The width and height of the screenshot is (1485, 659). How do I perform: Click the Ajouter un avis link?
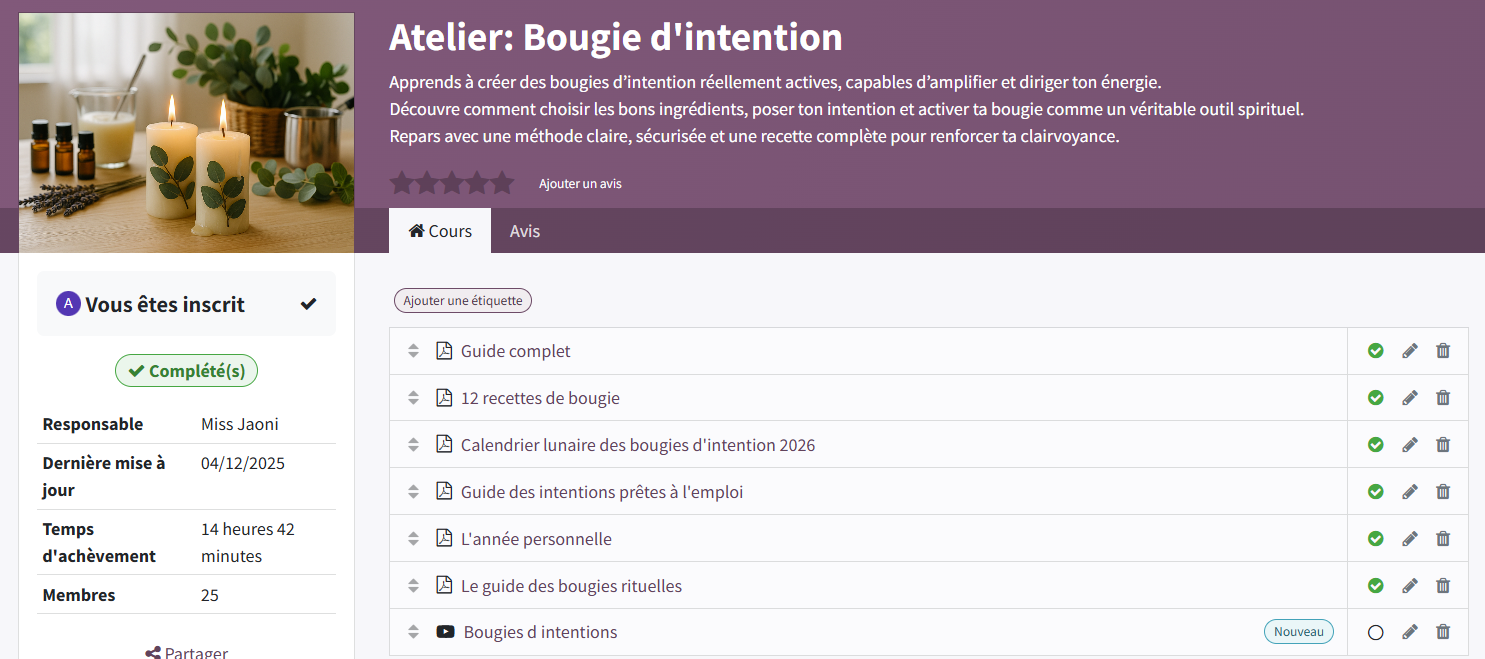coord(580,184)
